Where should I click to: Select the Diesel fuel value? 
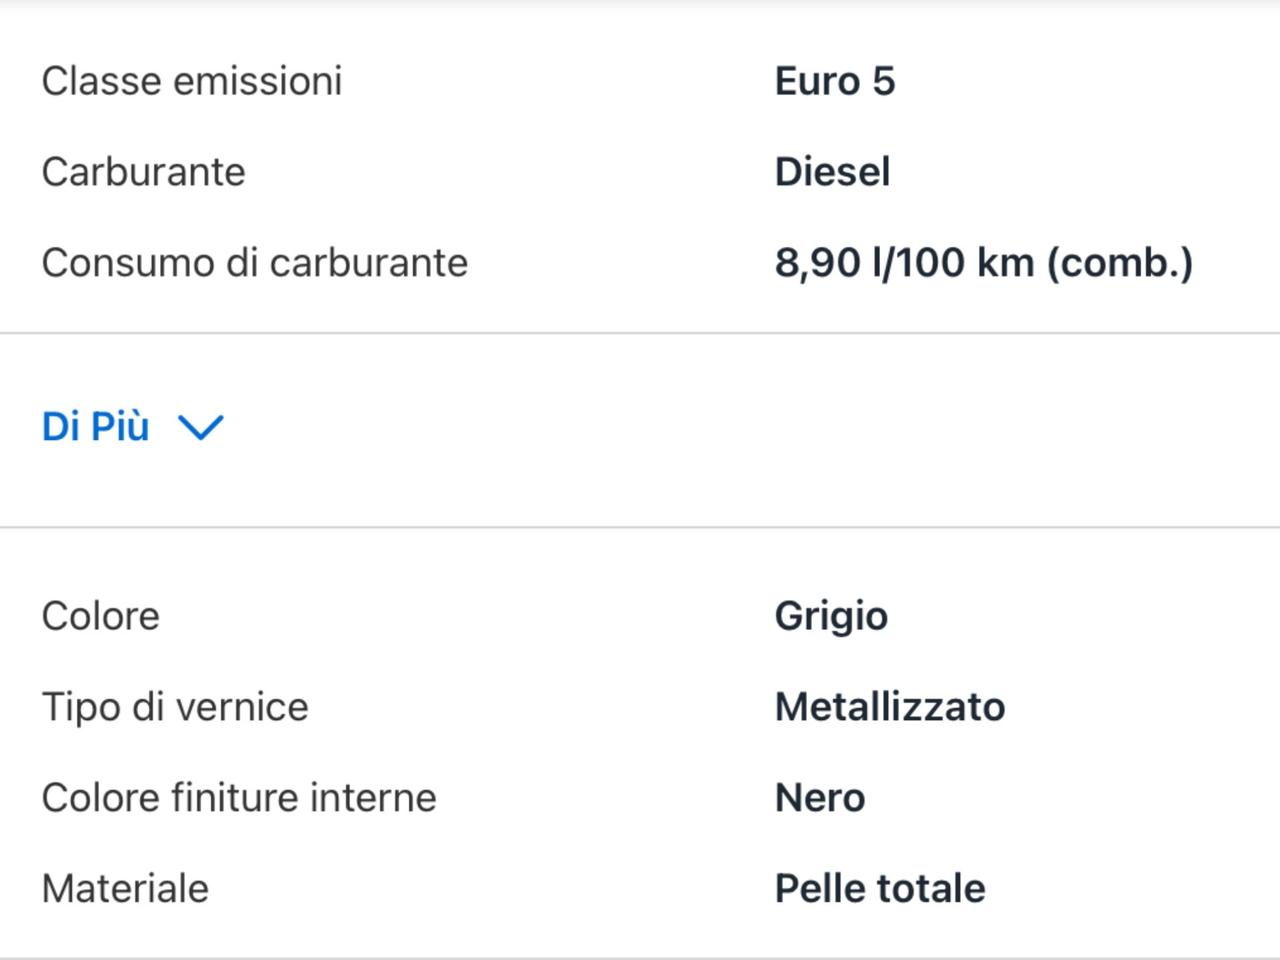[832, 172]
